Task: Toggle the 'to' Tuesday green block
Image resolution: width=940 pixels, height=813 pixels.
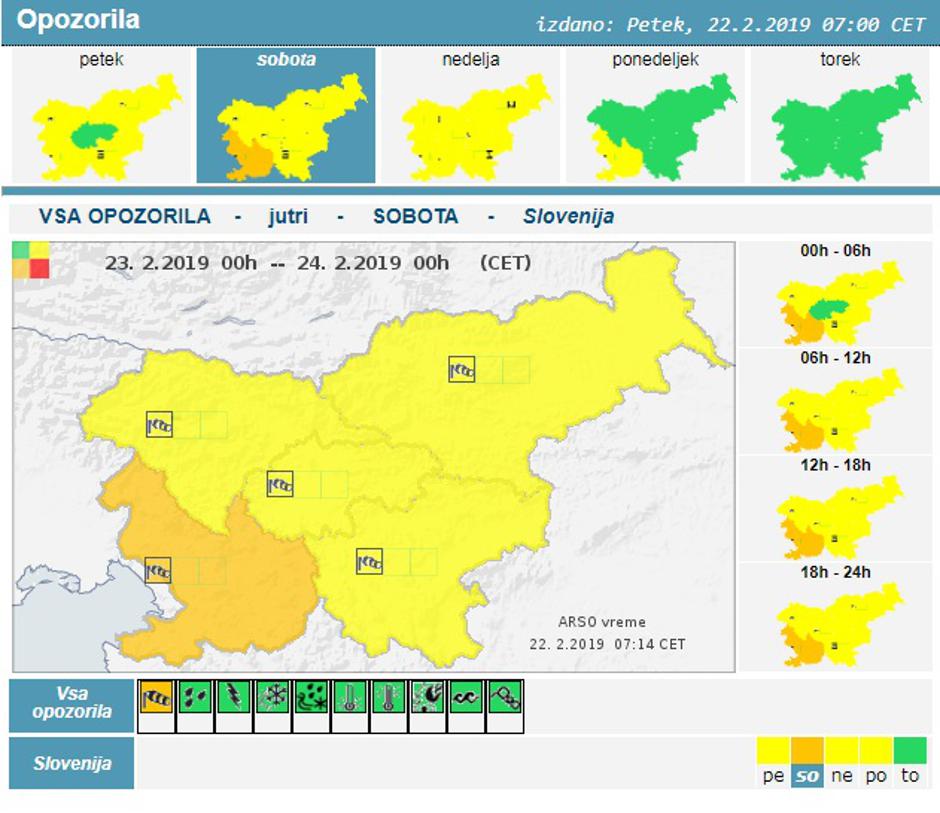Action: [910, 748]
